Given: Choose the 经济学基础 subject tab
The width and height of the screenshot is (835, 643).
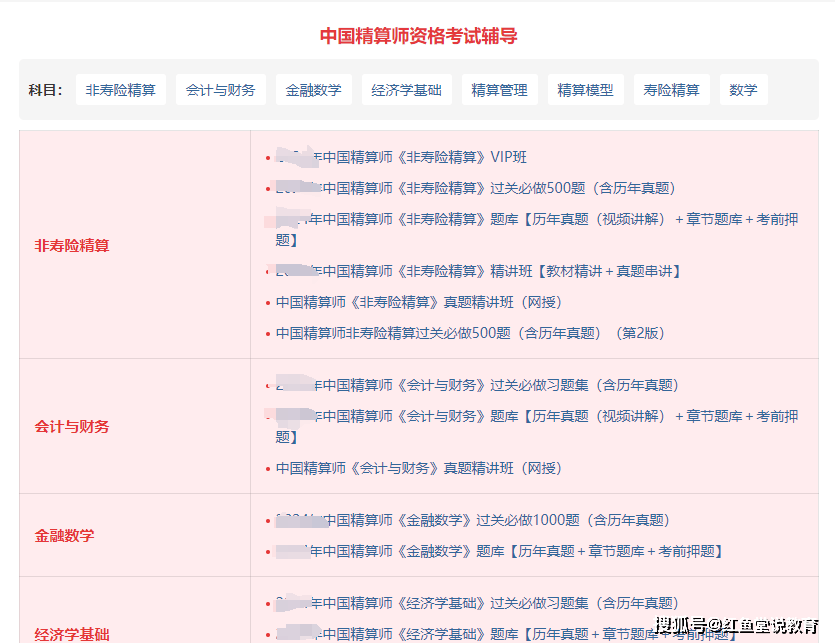Looking at the screenshot, I should click(406, 90).
